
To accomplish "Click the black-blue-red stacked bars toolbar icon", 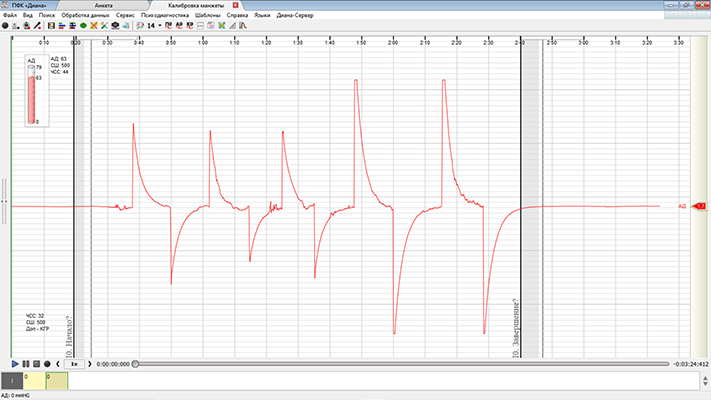I will pyautogui.click(x=73, y=26).
